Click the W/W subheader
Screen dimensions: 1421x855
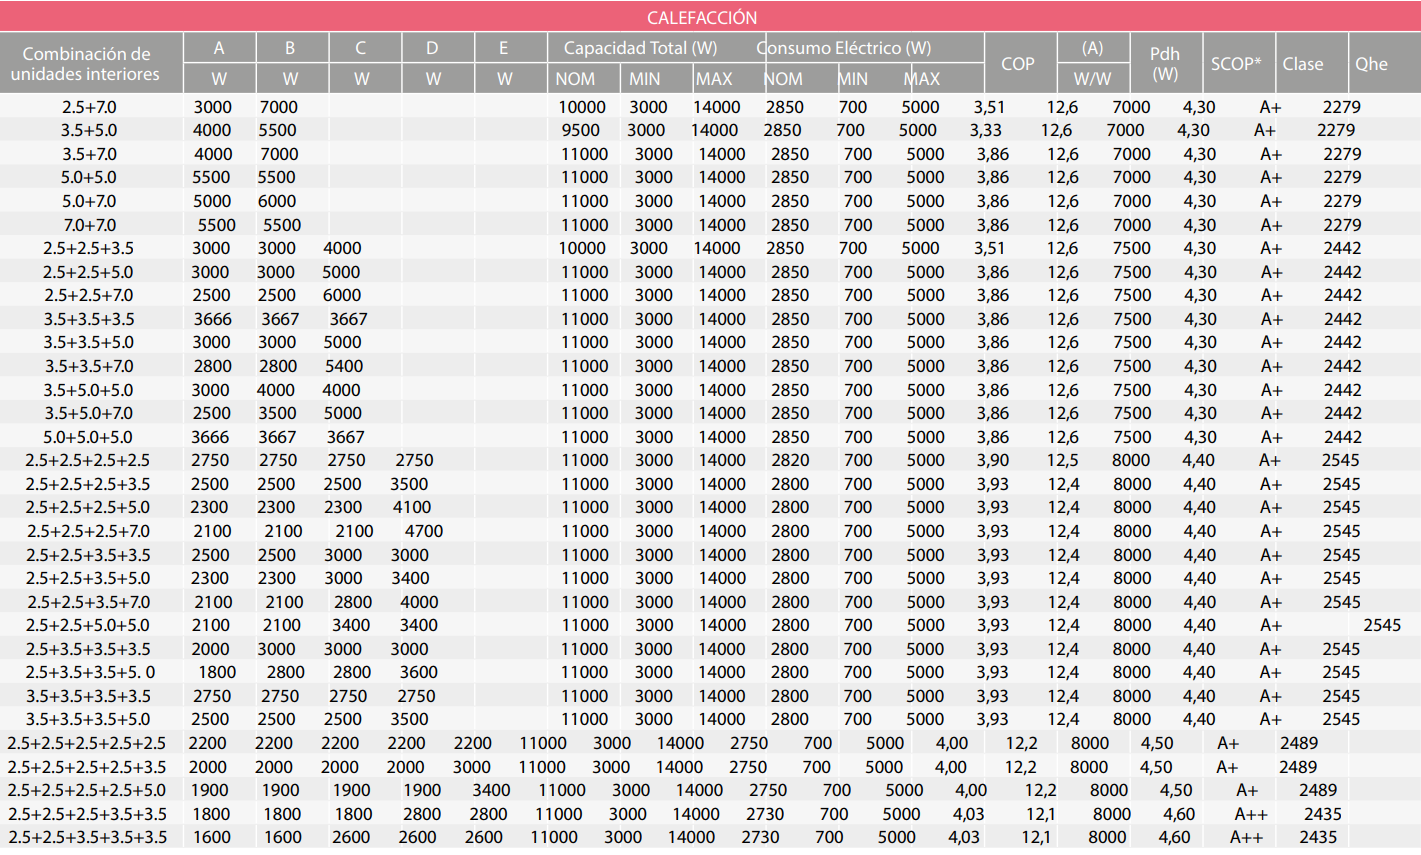click(x=1092, y=78)
